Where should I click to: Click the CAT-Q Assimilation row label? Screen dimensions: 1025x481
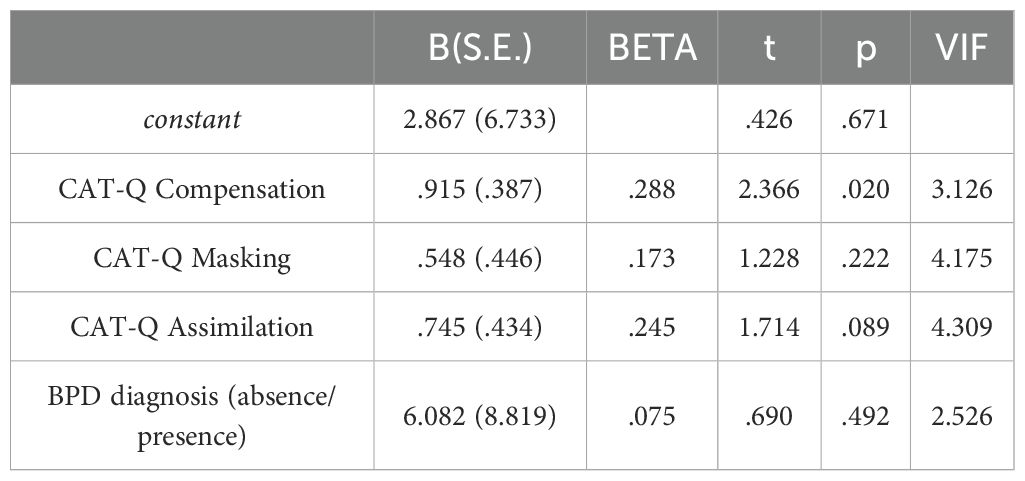pos(192,326)
